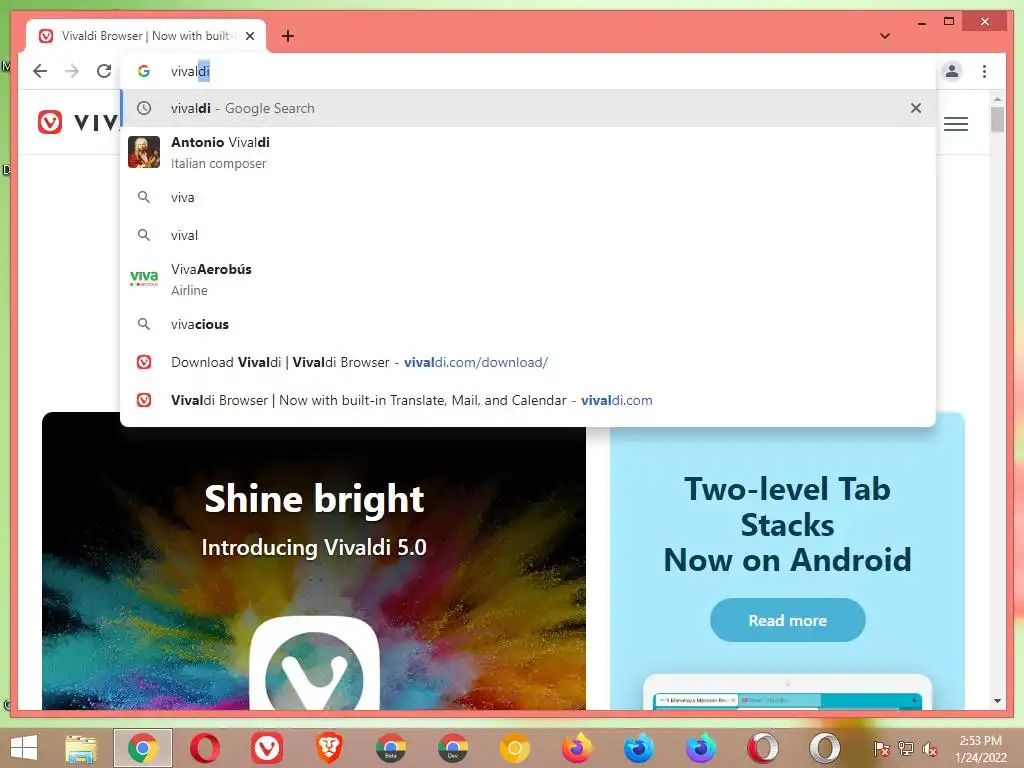Click the Read more button
This screenshot has height=768, width=1024.
pos(788,620)
